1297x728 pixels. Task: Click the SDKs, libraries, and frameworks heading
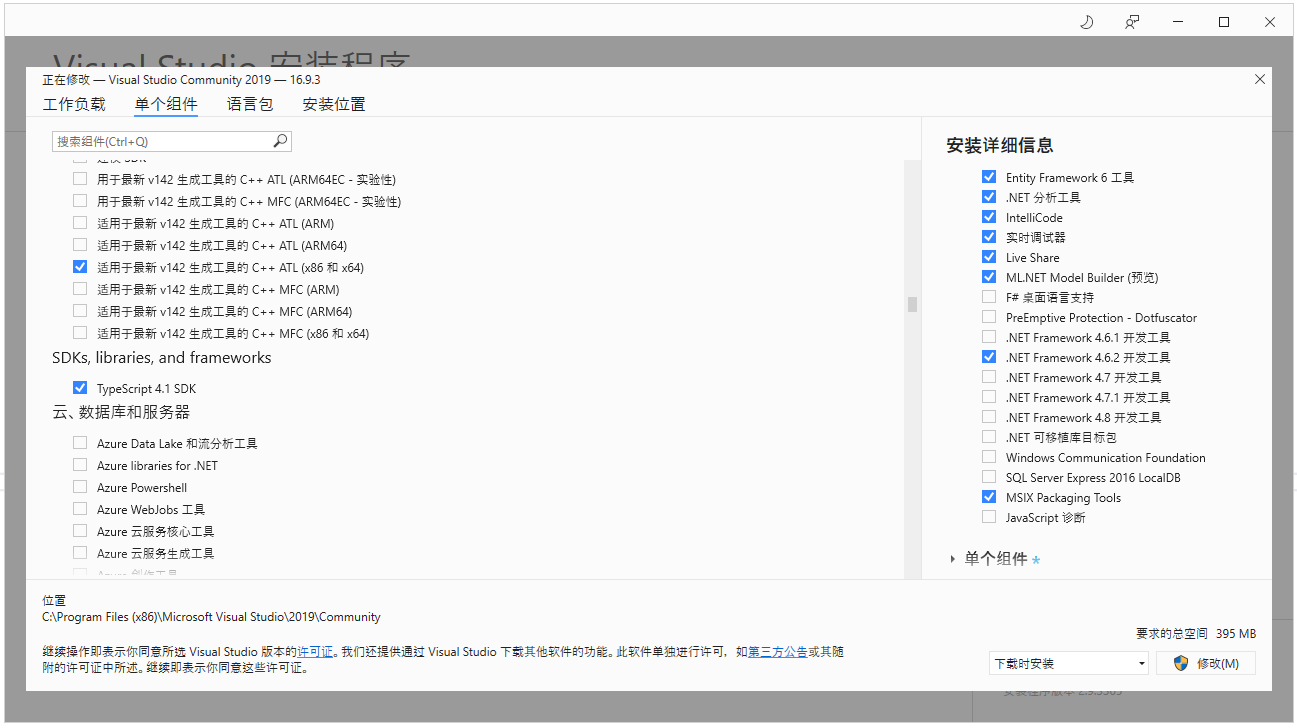click(x=162, y=358)
